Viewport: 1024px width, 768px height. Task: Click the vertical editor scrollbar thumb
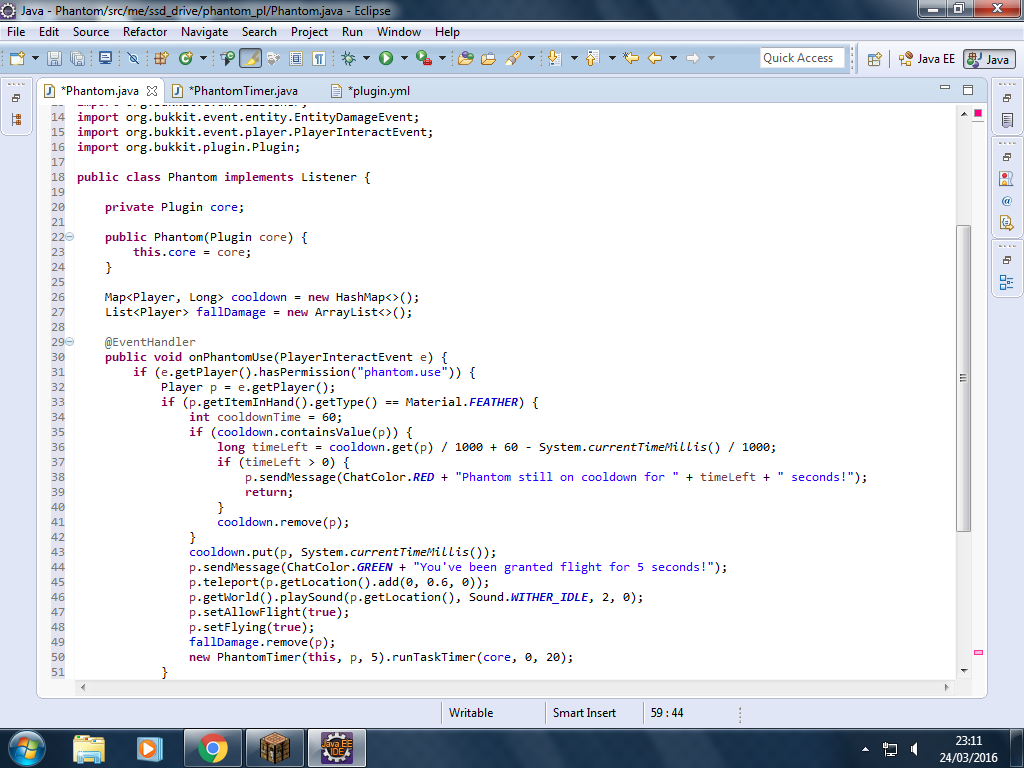pos(963,378)
